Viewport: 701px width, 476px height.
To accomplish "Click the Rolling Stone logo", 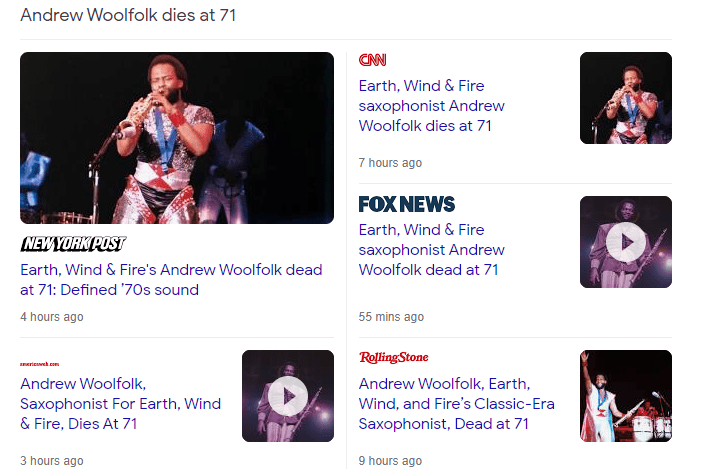I will click(393, 358).
